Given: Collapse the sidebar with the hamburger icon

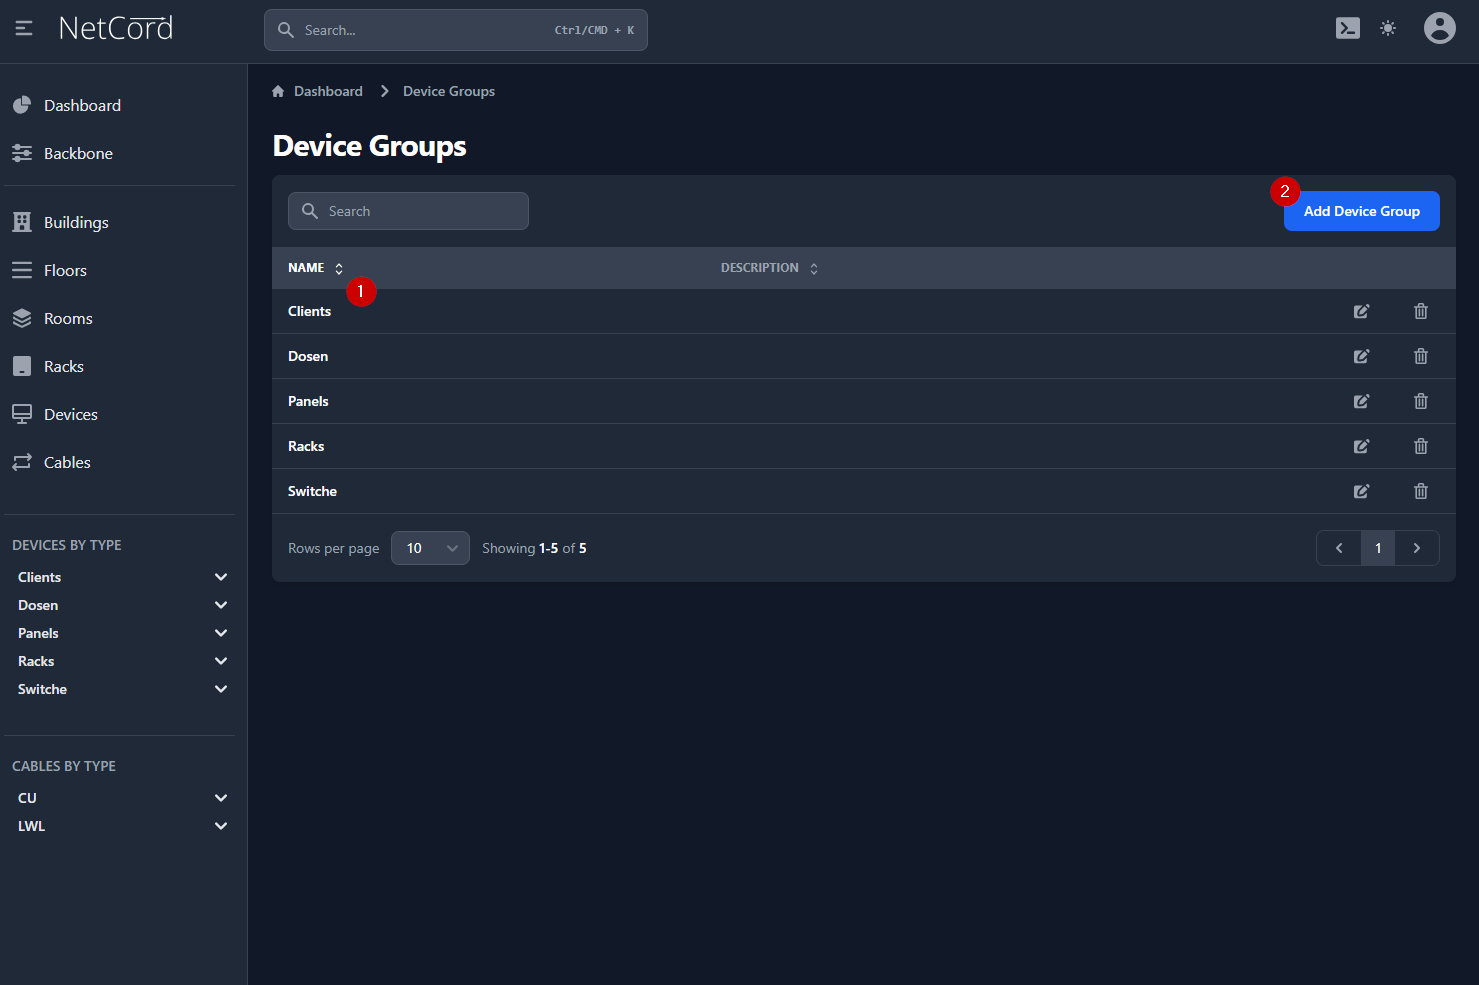Looking at the screenshot, I should 24,29.
